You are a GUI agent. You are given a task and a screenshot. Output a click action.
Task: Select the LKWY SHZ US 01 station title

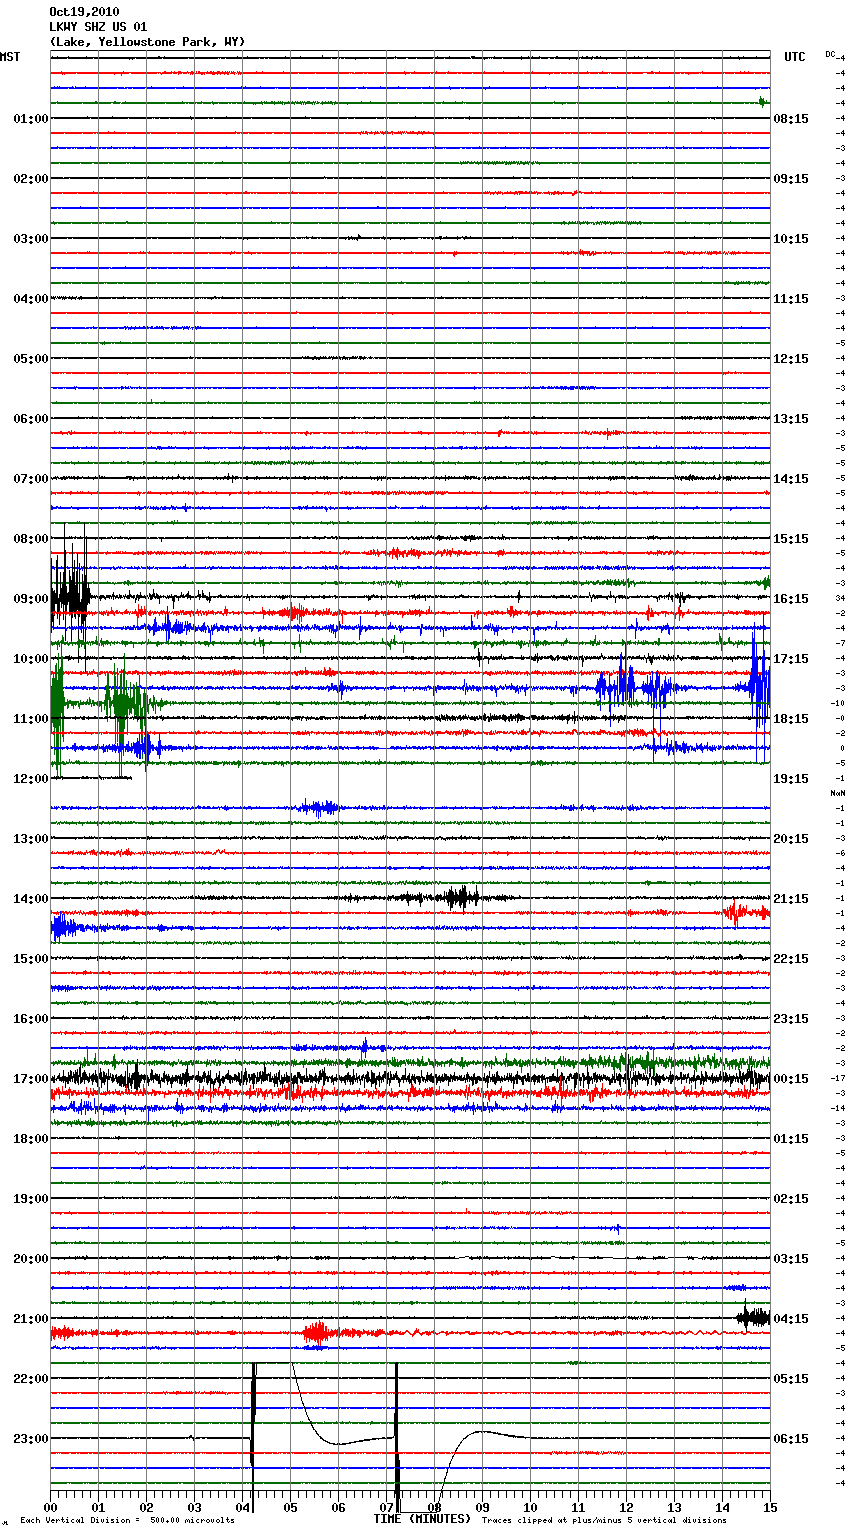(98, 27)
